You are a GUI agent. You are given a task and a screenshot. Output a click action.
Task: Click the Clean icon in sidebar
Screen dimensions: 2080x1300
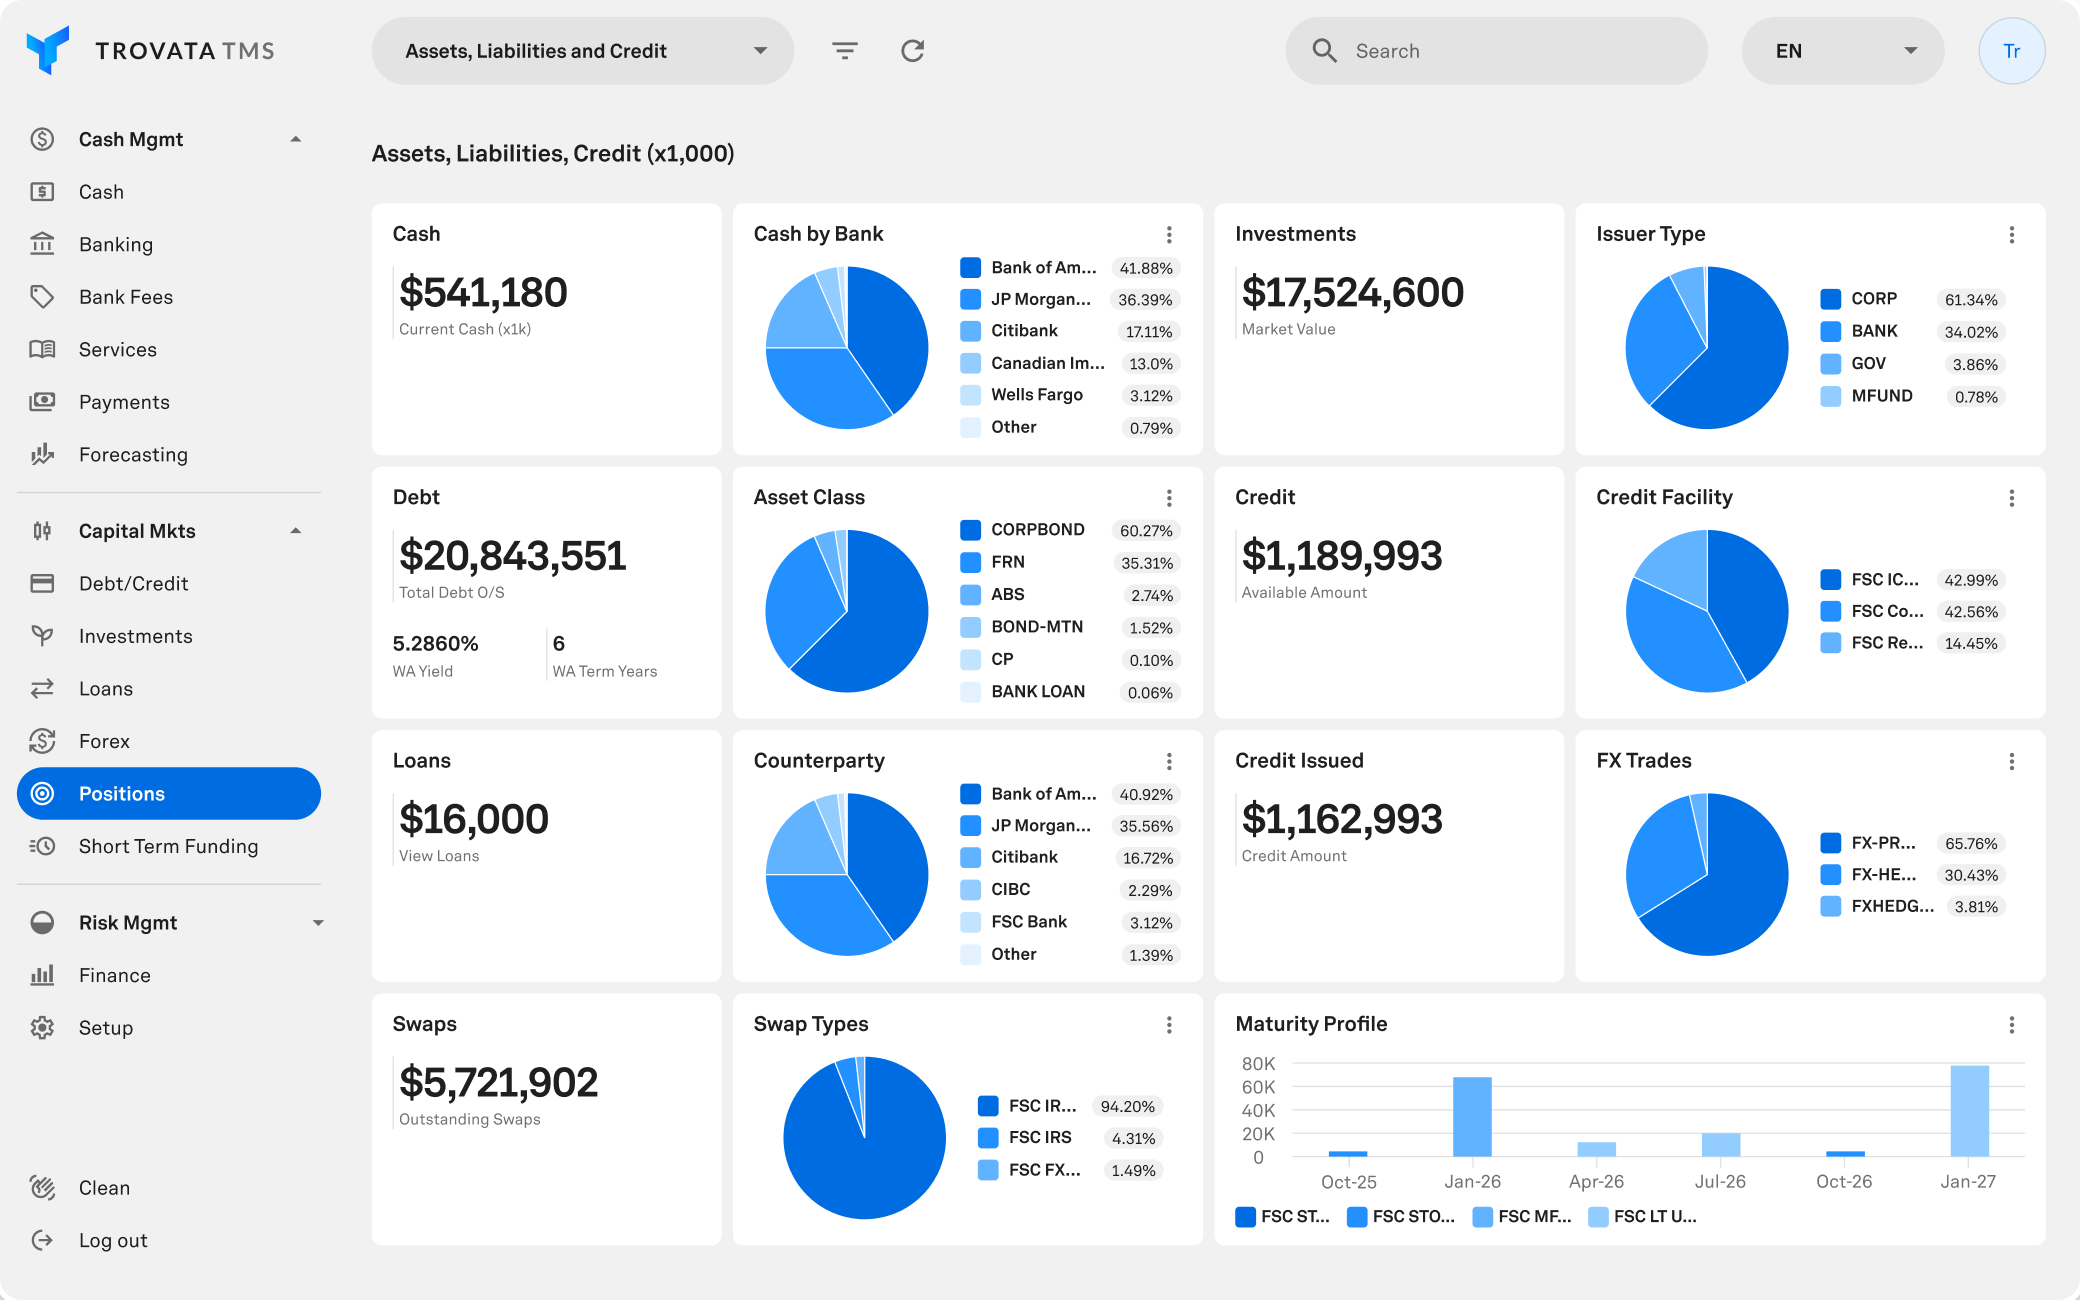click(x=42, y=1188)
